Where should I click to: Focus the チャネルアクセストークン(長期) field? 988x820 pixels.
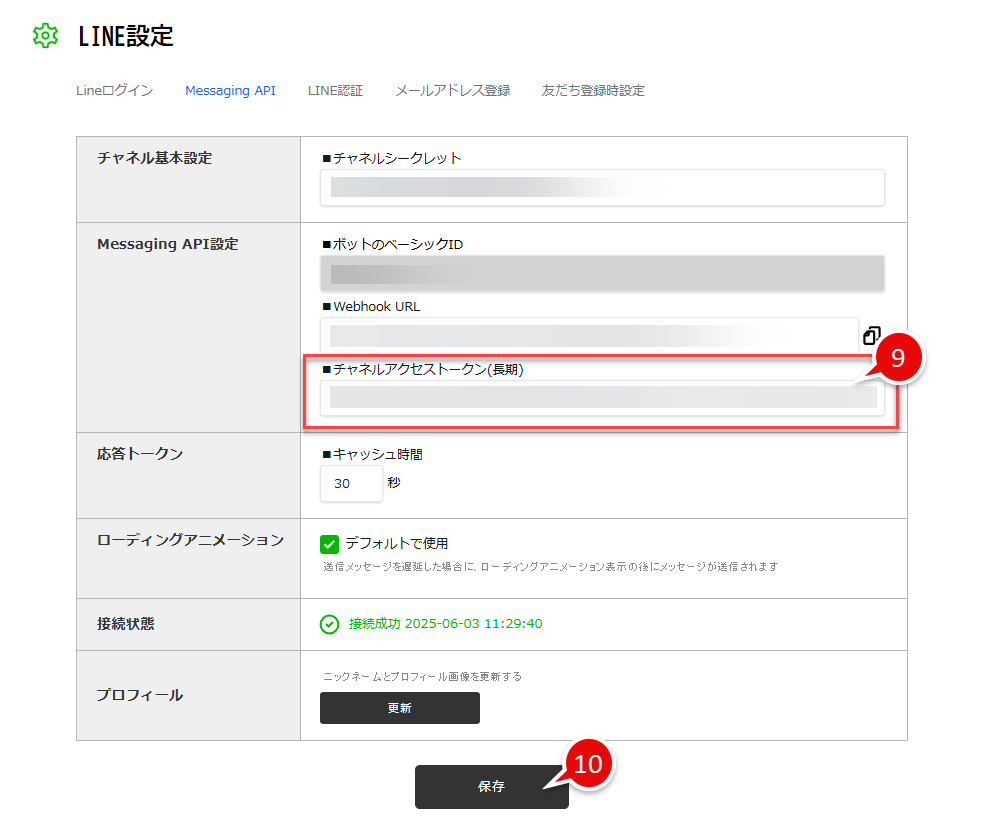pos(602,398)
